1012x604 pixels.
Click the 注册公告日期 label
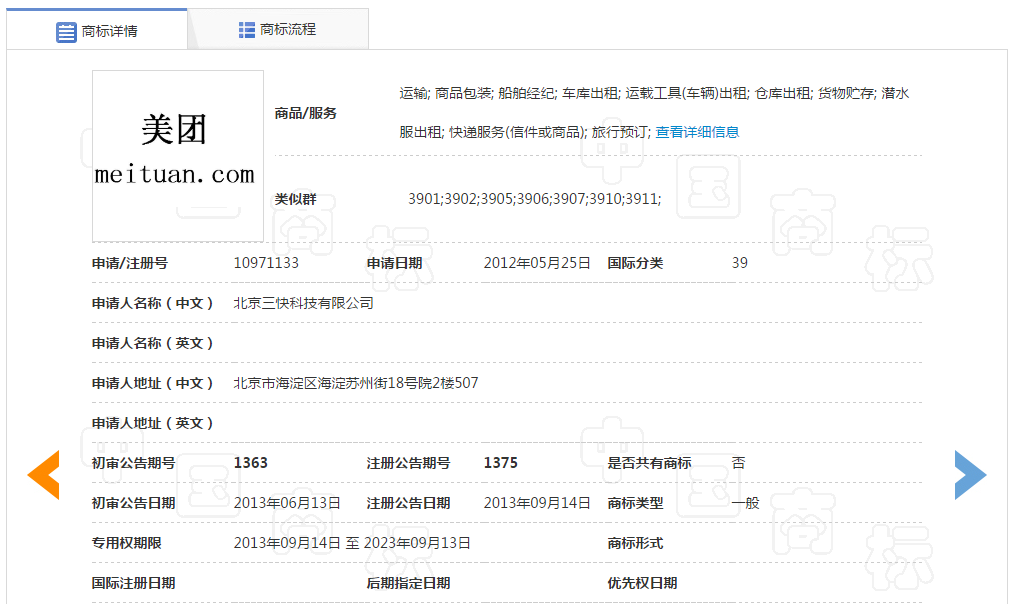point(409,503)
